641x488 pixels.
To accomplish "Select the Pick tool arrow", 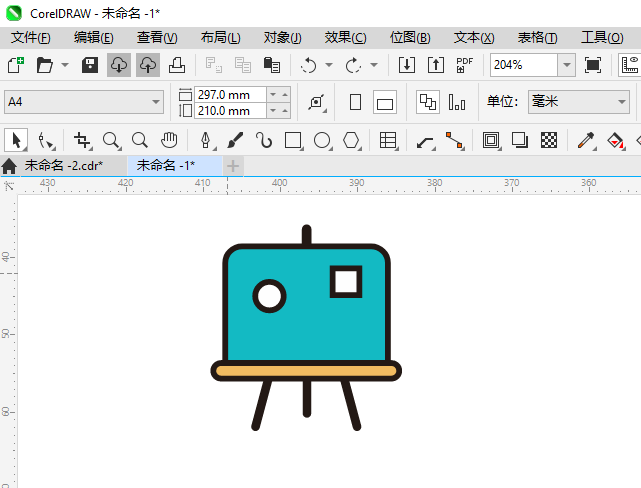I will tap(16, 141).
